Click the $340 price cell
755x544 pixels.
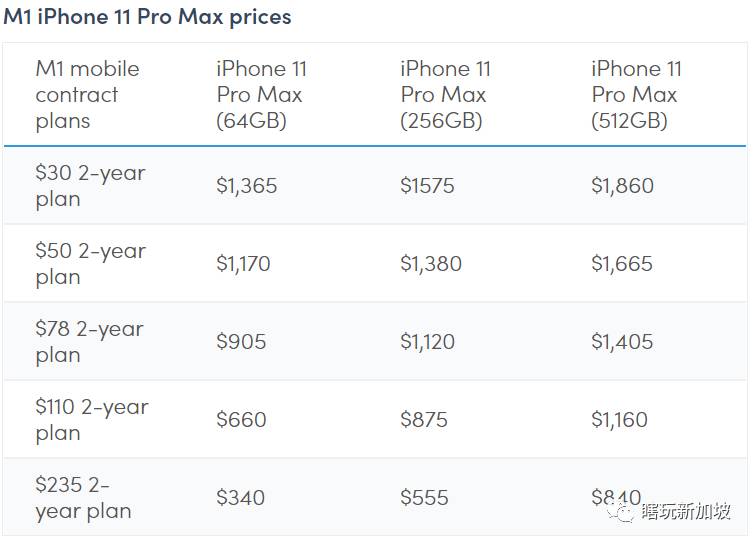pos(240,498)
